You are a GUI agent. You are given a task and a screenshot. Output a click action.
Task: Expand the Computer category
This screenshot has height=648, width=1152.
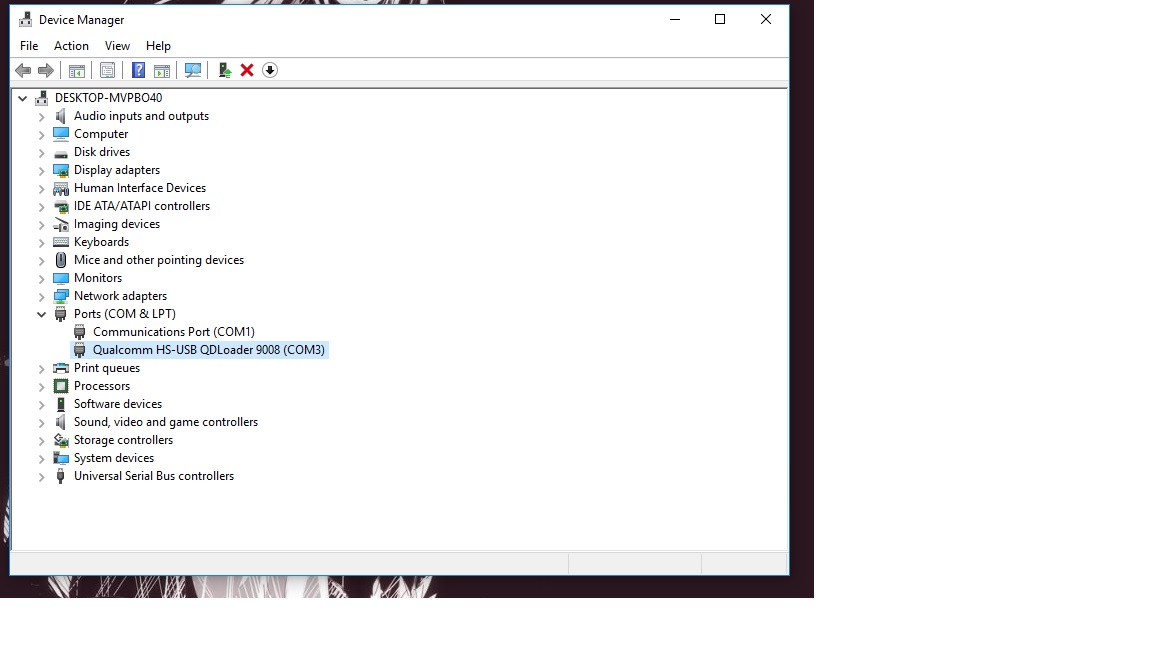click(x=42, y=135)
